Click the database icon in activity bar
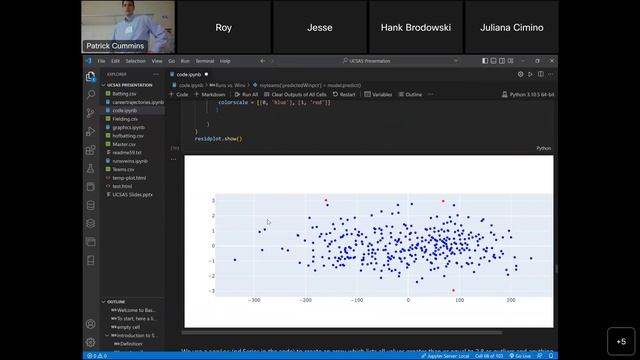Screen dimensions: 640x360 pos(91,205)
